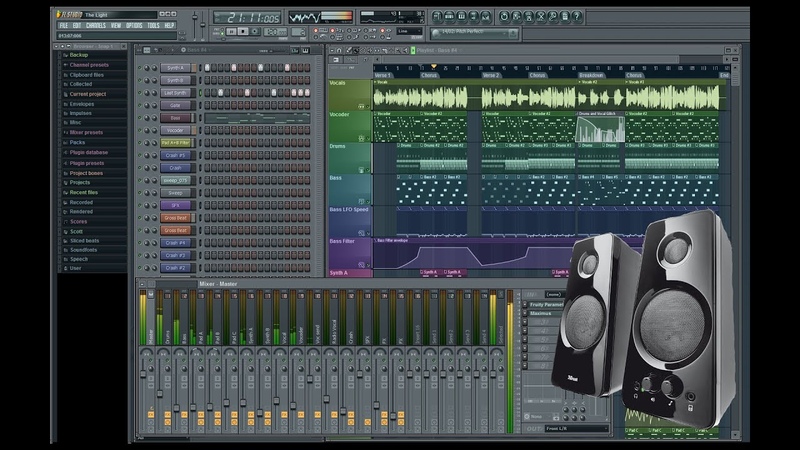Open the HELP menu
The image size is (800, 450).
(x=169, y=26)
